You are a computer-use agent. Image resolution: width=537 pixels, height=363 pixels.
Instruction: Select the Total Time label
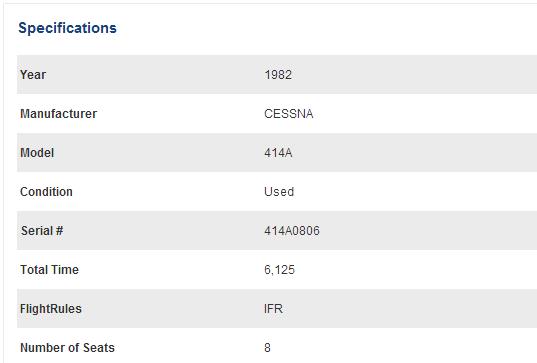[x=49, y=270]
